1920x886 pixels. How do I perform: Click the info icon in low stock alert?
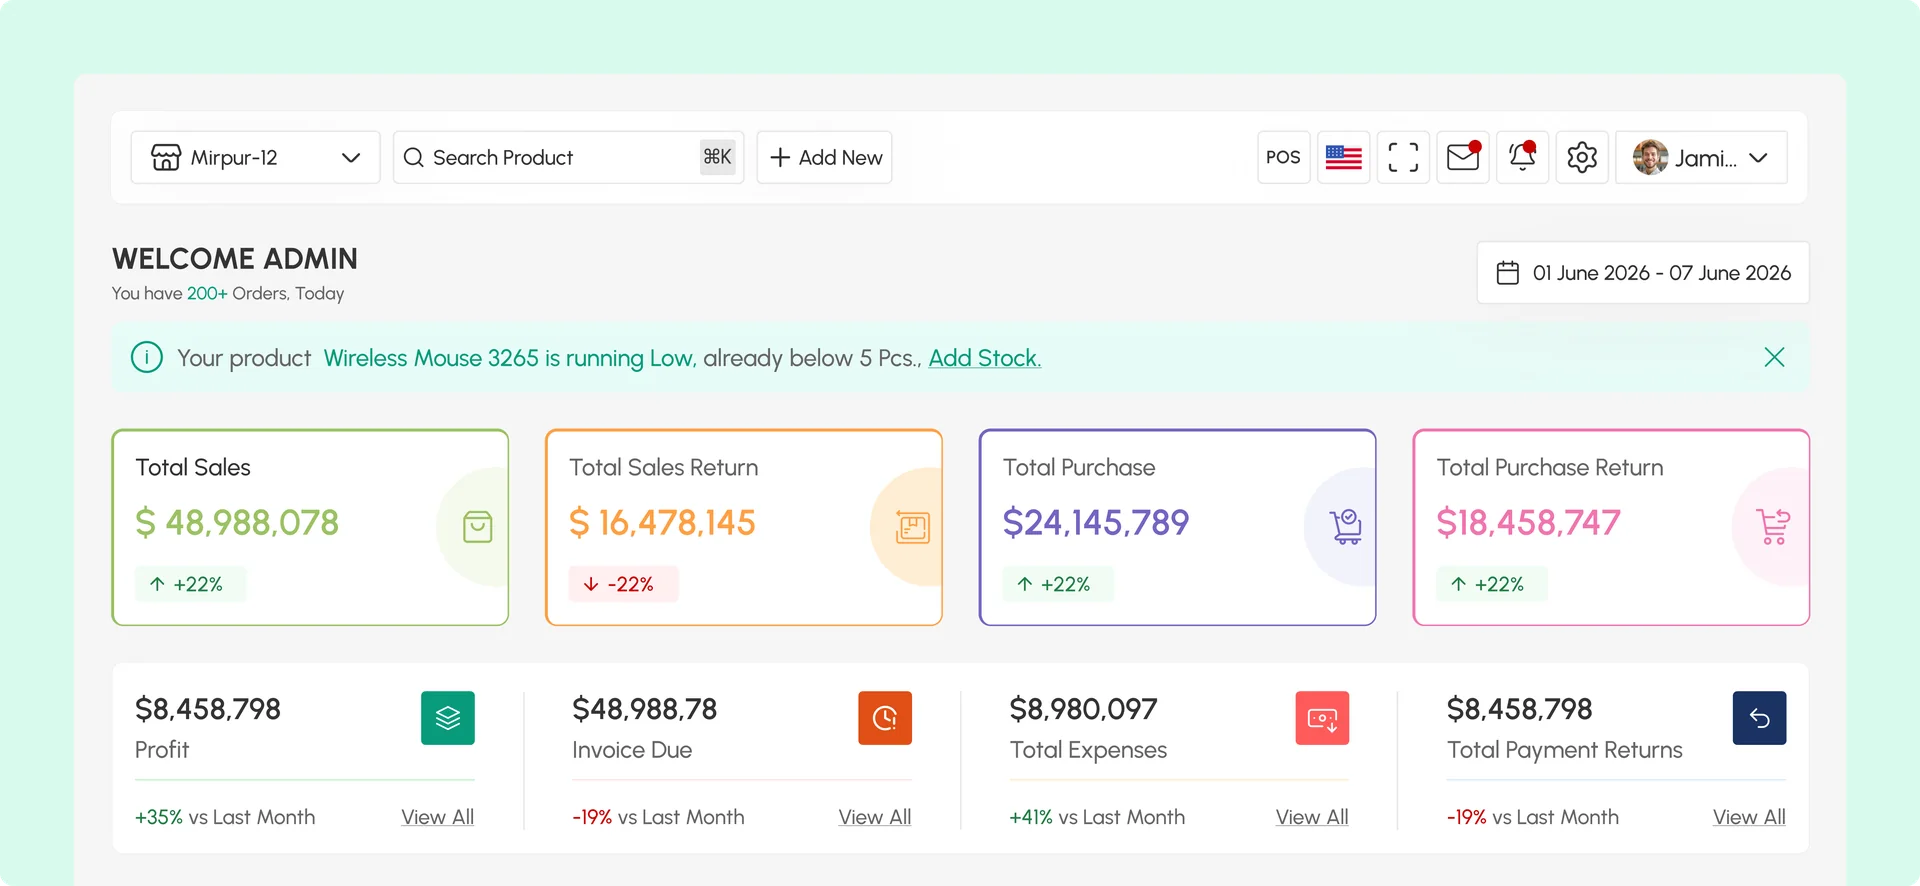tap(147, 357)
